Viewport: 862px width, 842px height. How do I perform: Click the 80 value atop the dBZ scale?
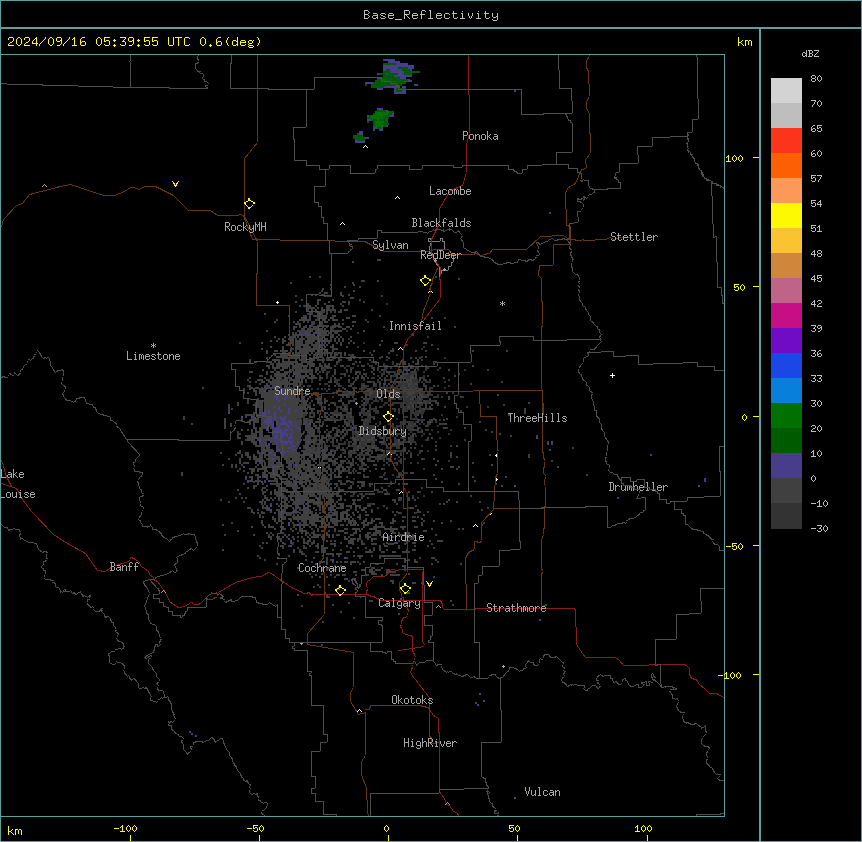(816, 79)
